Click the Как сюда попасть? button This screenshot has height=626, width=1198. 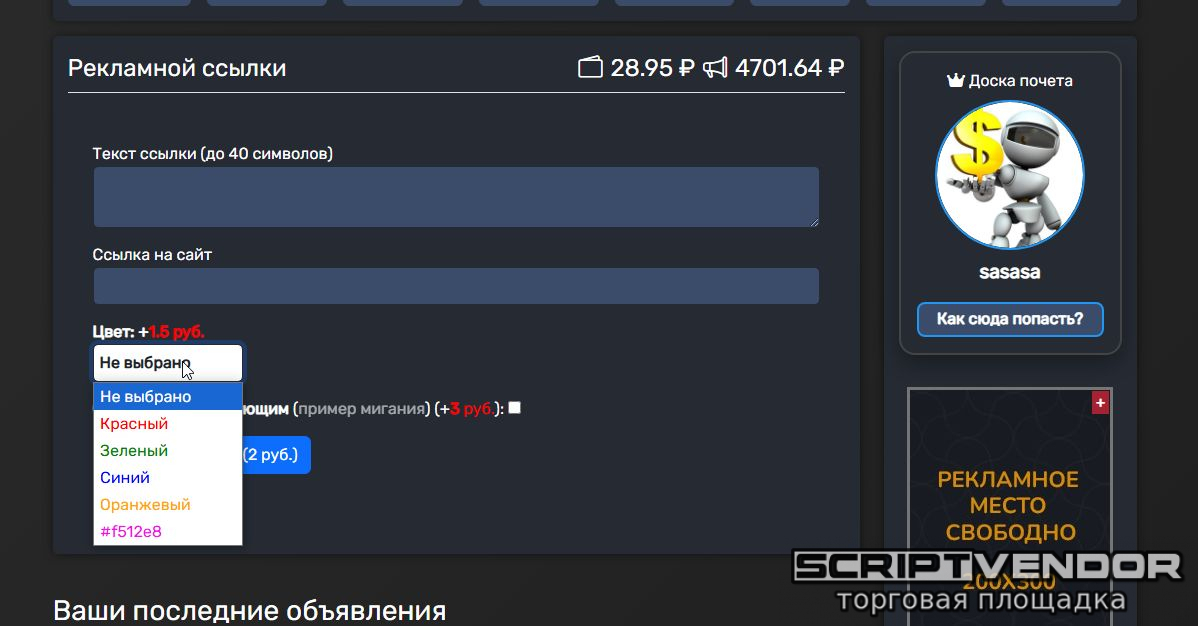pyautogui.click(x=1010, y=319)
